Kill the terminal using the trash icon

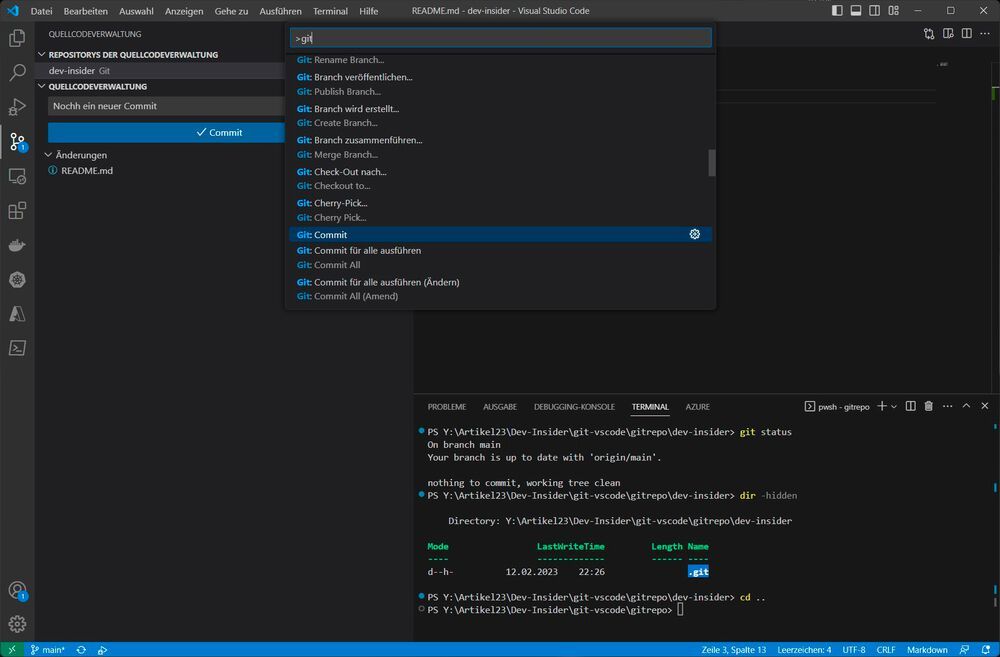click(x=930, y=406)
